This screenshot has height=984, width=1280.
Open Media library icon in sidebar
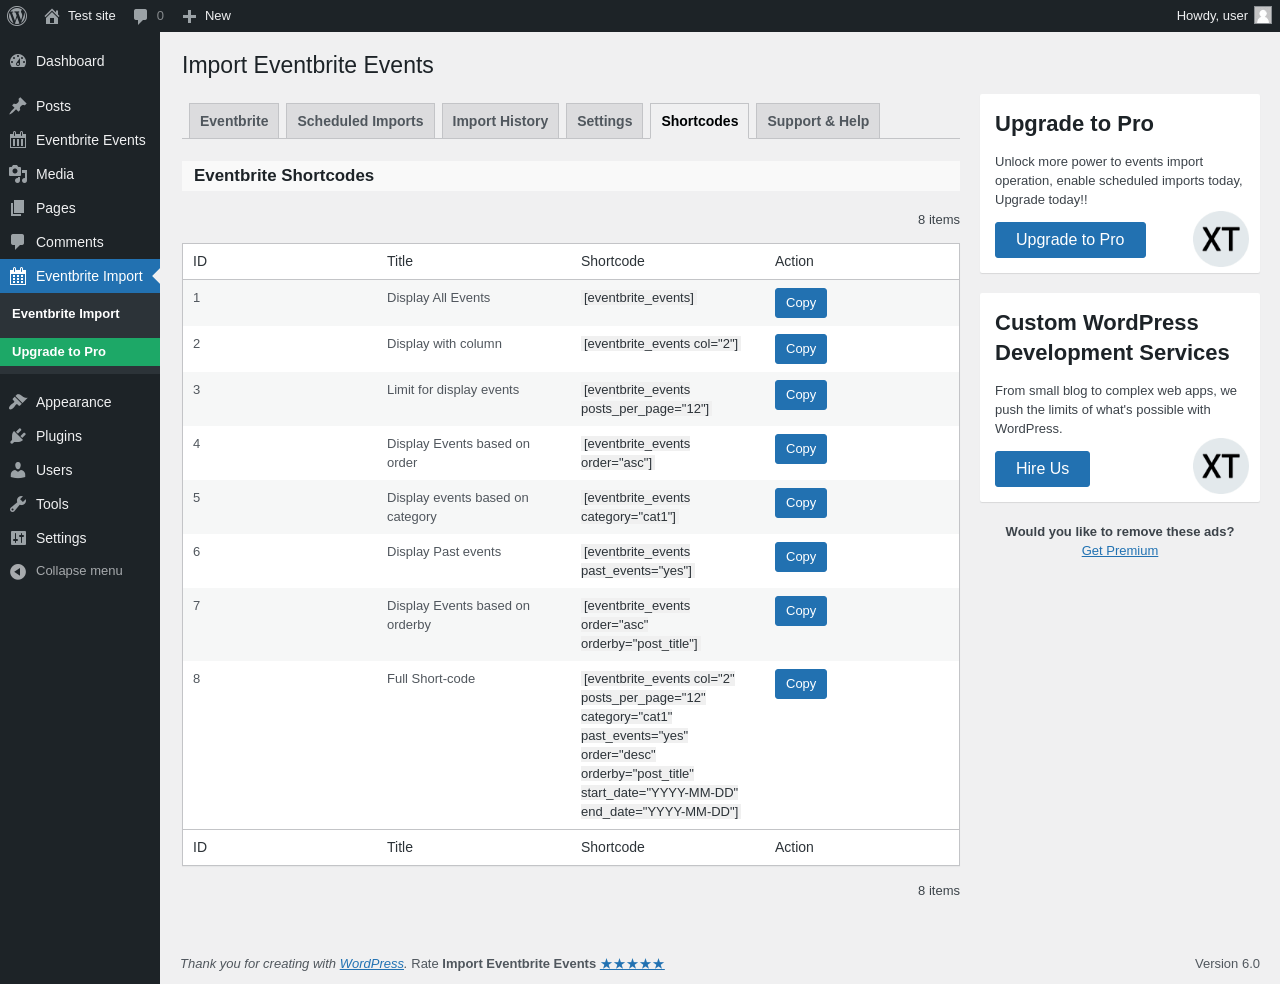(18, 174)
